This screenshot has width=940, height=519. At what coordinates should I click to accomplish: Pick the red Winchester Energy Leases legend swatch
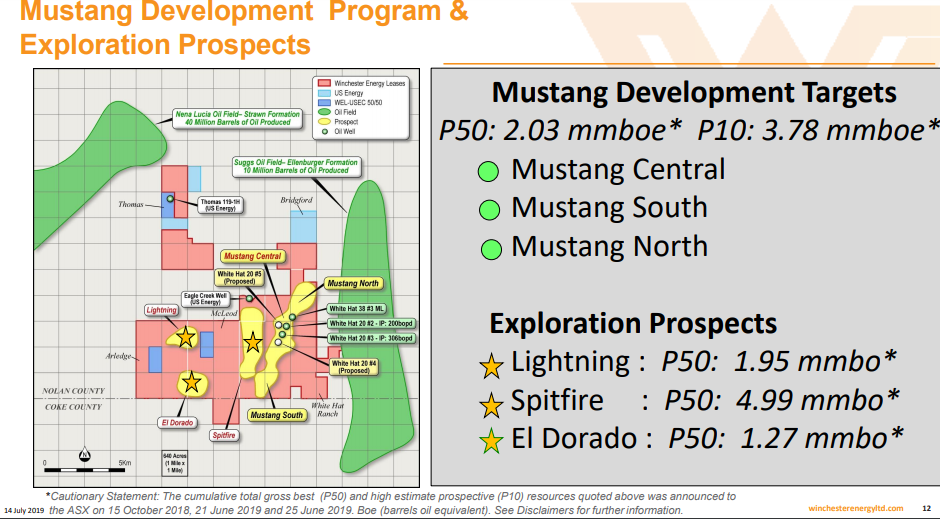point(324,83)
